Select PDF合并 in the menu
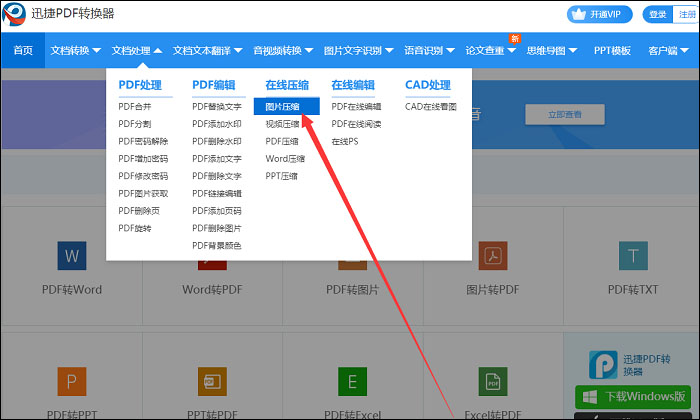 [x=135, y=107]
